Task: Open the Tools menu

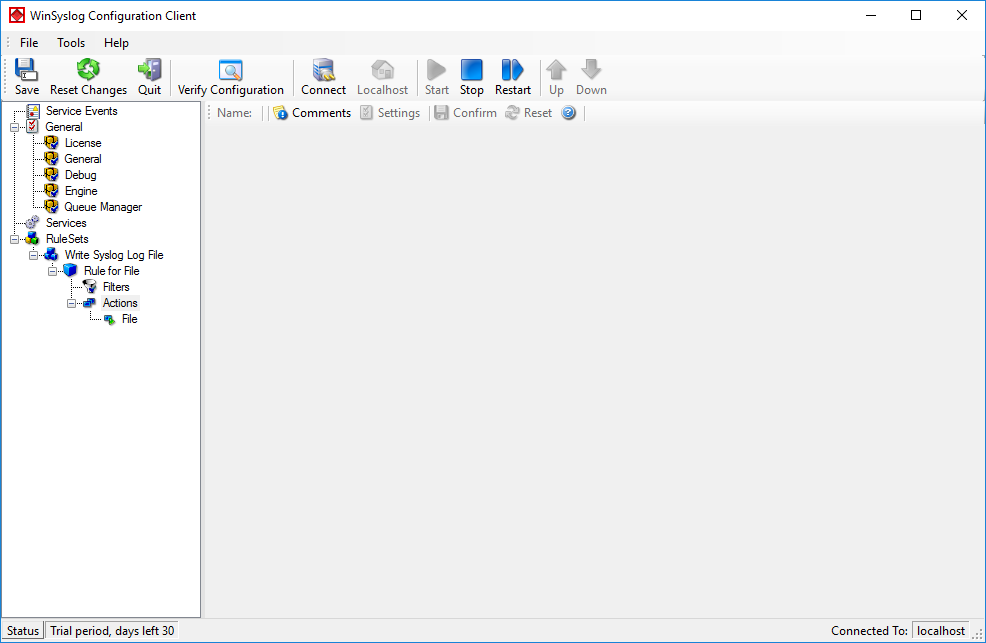Action: click(x=71, y=43)
